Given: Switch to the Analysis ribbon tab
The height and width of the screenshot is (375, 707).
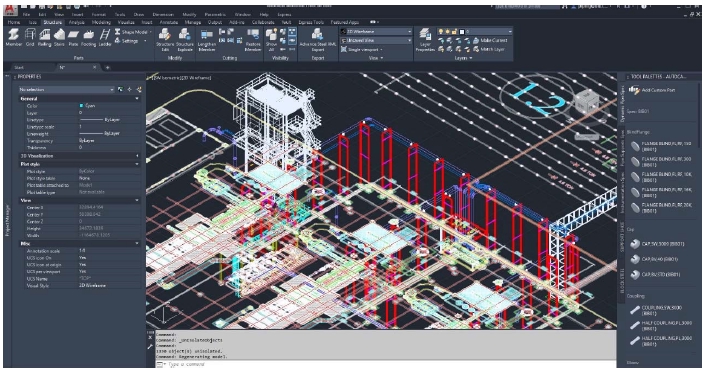Looking at the screenshot, I should click(76, 22).
